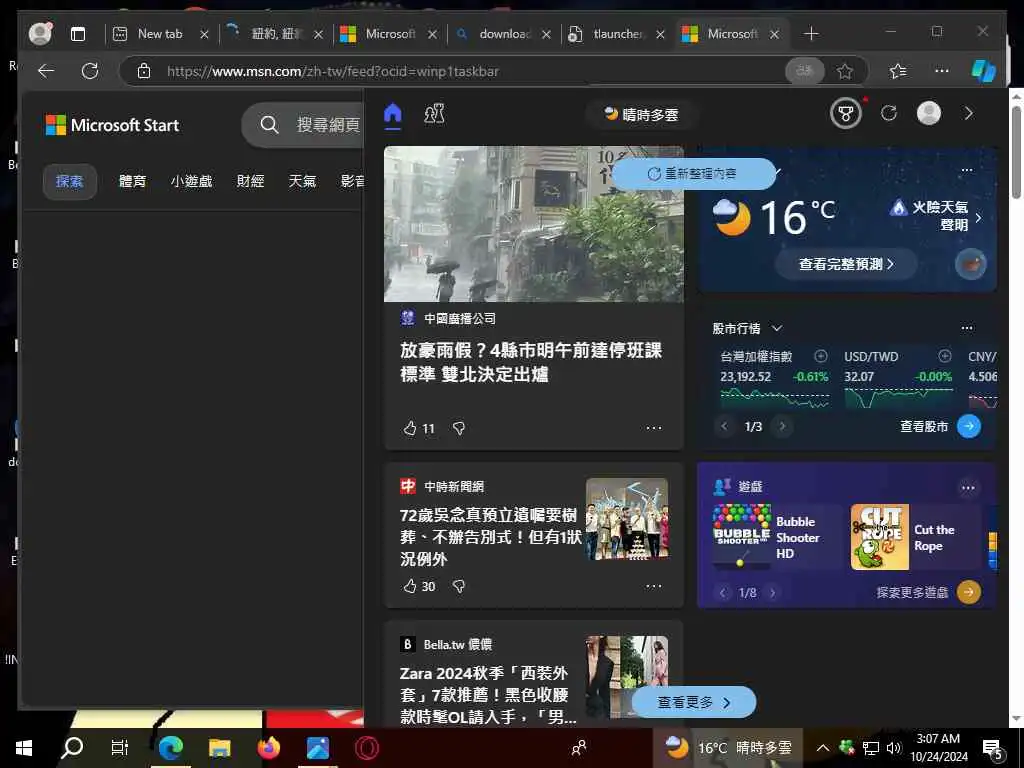The width and height of the screenshot is (1024, 768).
Task: Go to previous page of games
Action: coord(722,593)
